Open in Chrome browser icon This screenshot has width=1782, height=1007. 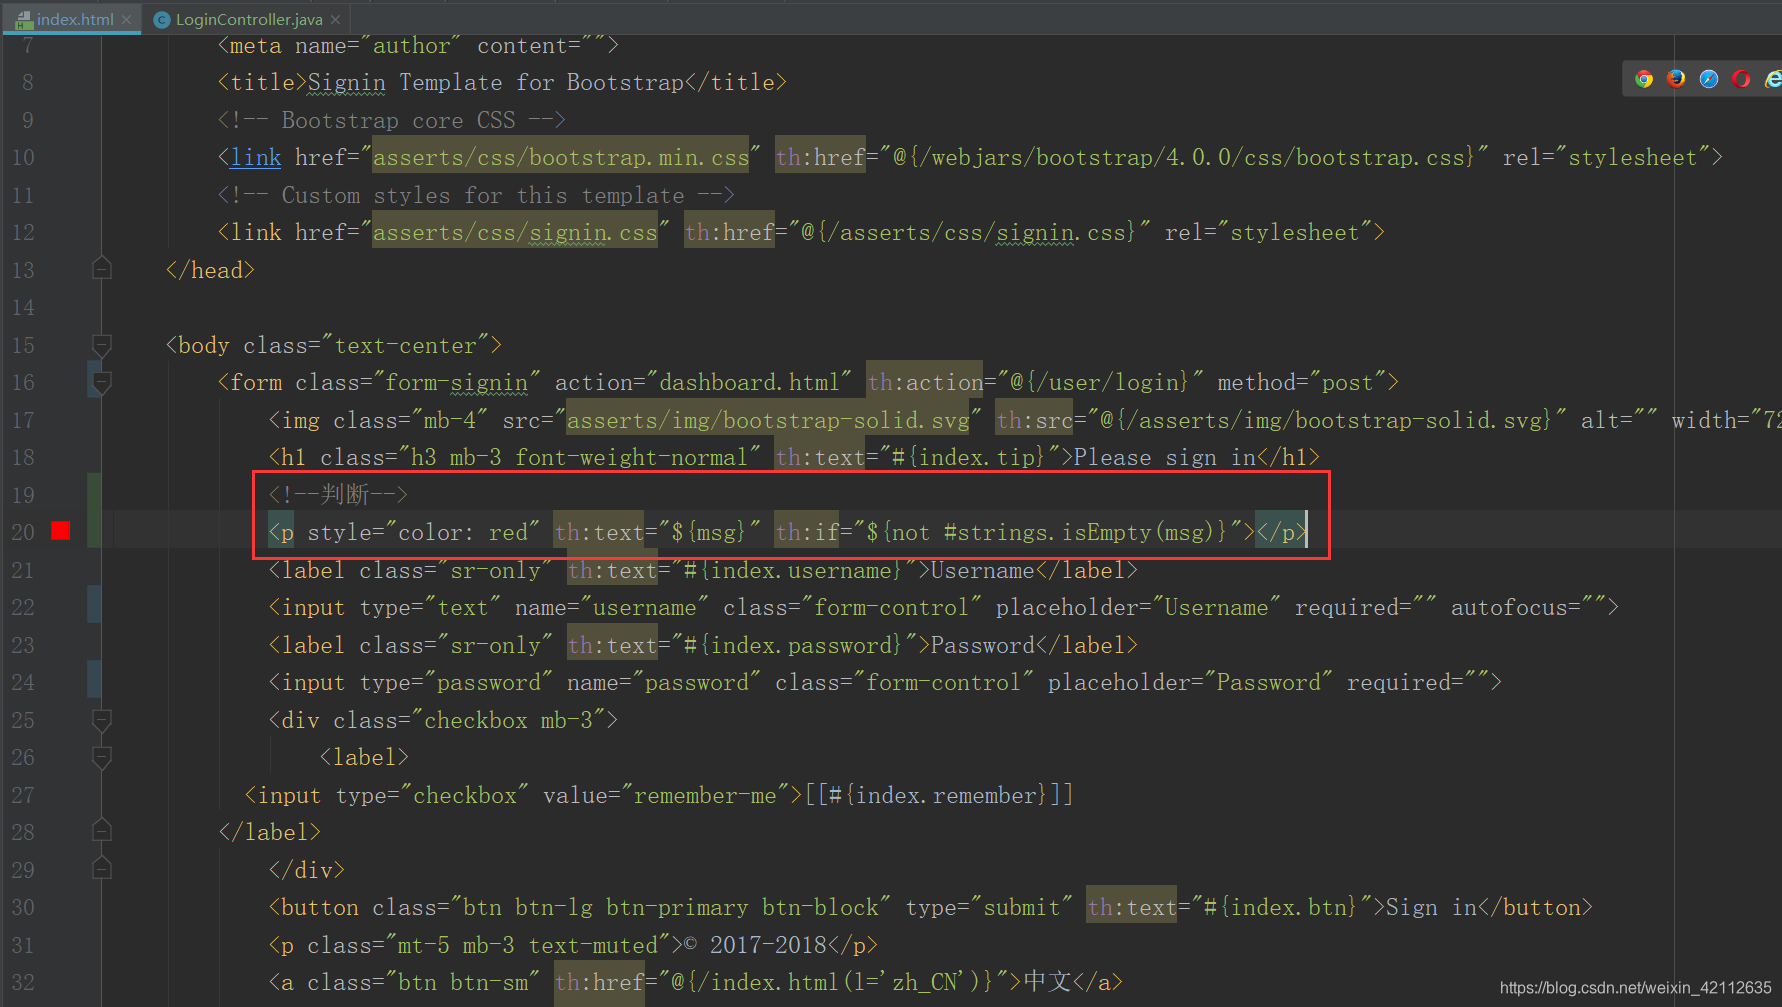1644,79
